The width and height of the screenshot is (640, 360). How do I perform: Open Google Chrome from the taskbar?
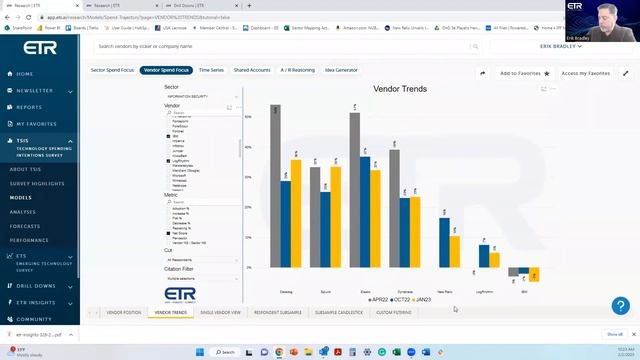[279, 352]
